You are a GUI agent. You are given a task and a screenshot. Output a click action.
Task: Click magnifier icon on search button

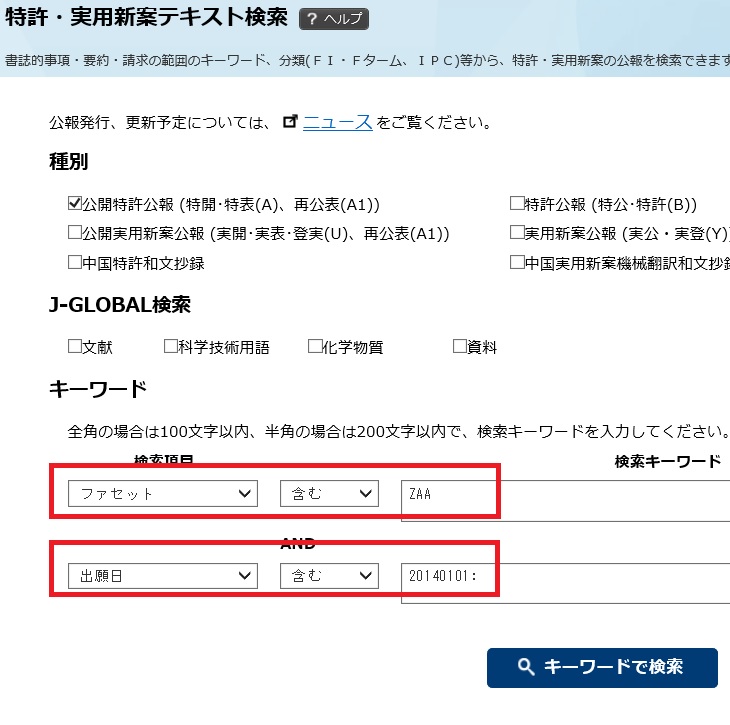point(526,667)
